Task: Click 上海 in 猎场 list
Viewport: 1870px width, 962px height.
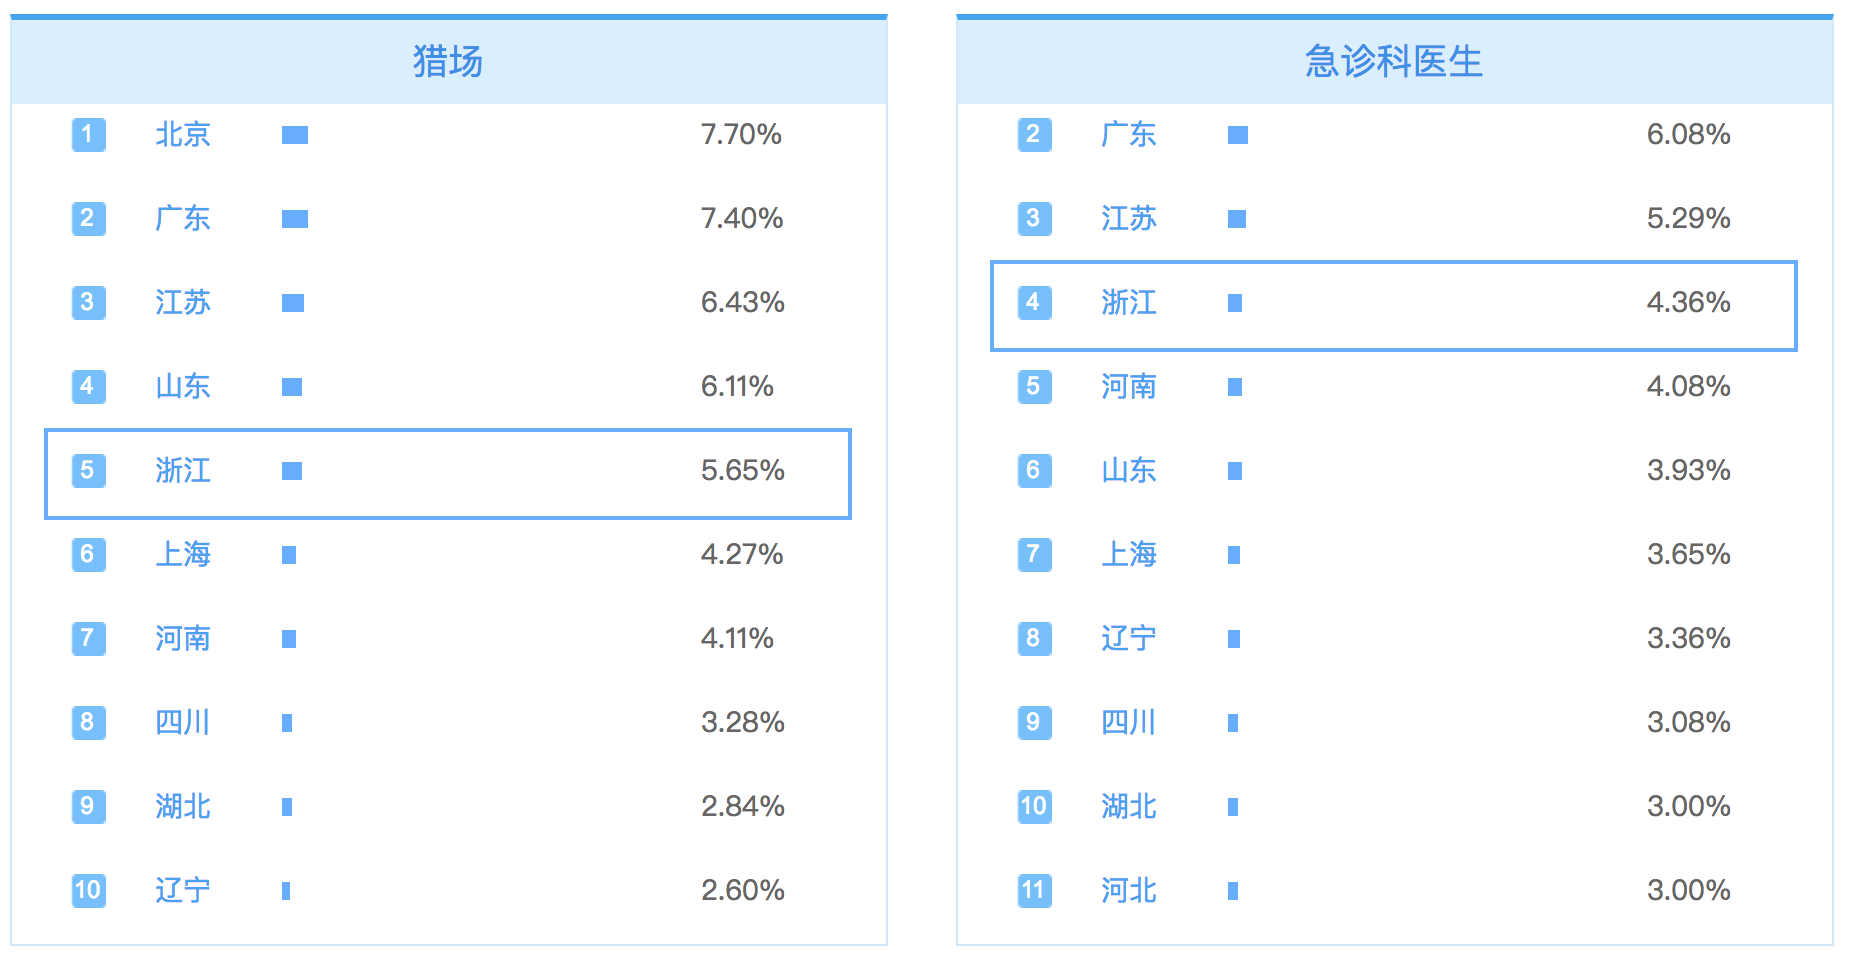Action: [183, 554]
